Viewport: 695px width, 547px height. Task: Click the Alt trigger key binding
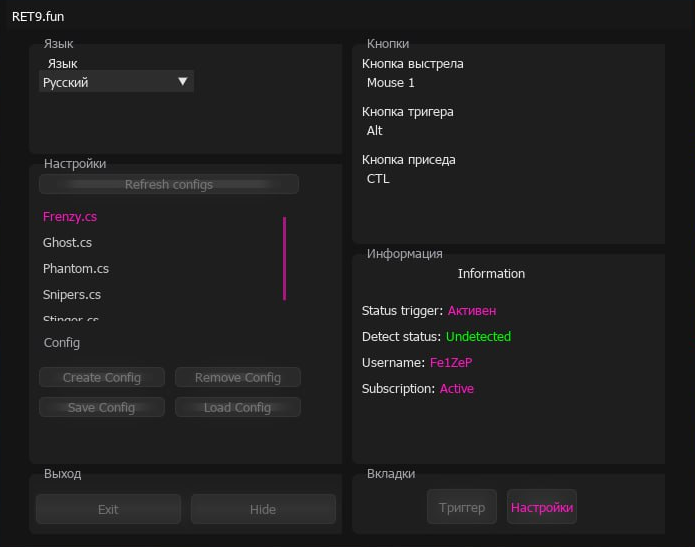click(x=375, y=131)
